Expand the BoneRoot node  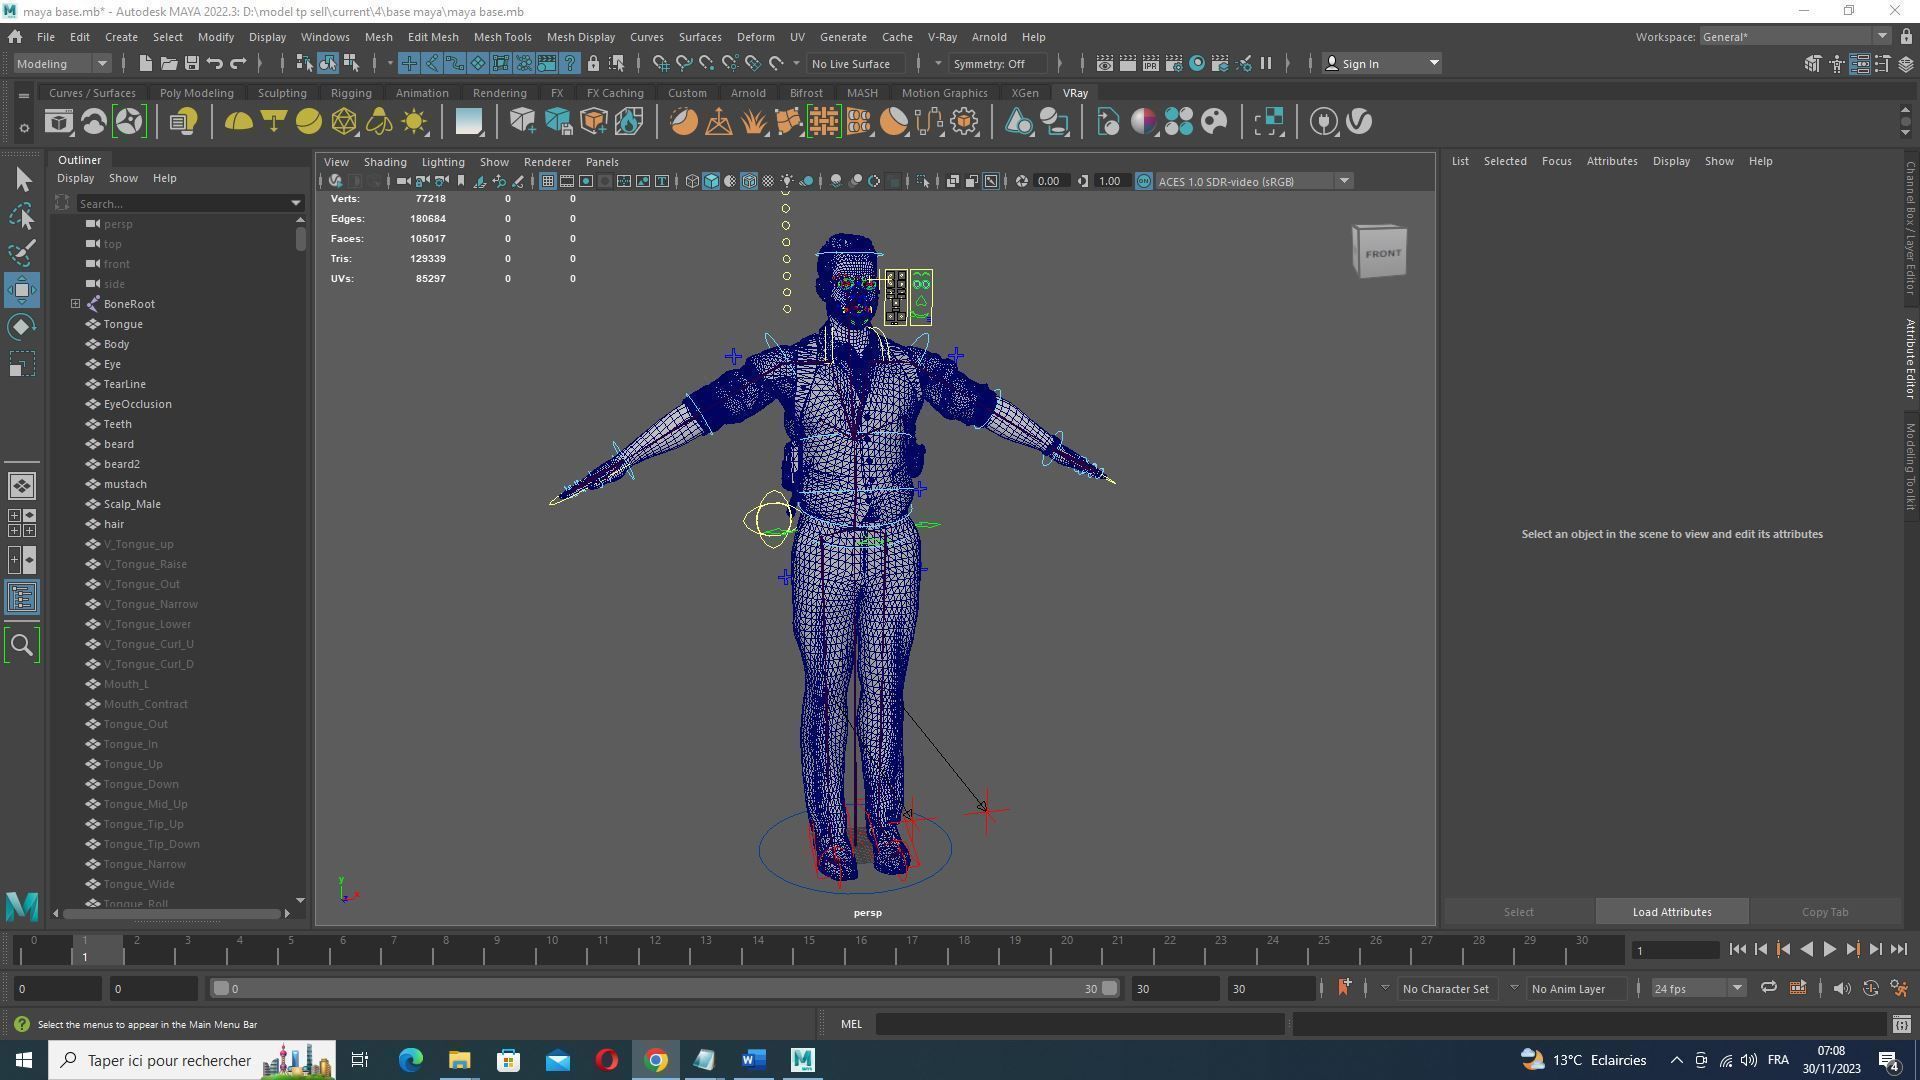pyautogui.click(x=76, y=304)
